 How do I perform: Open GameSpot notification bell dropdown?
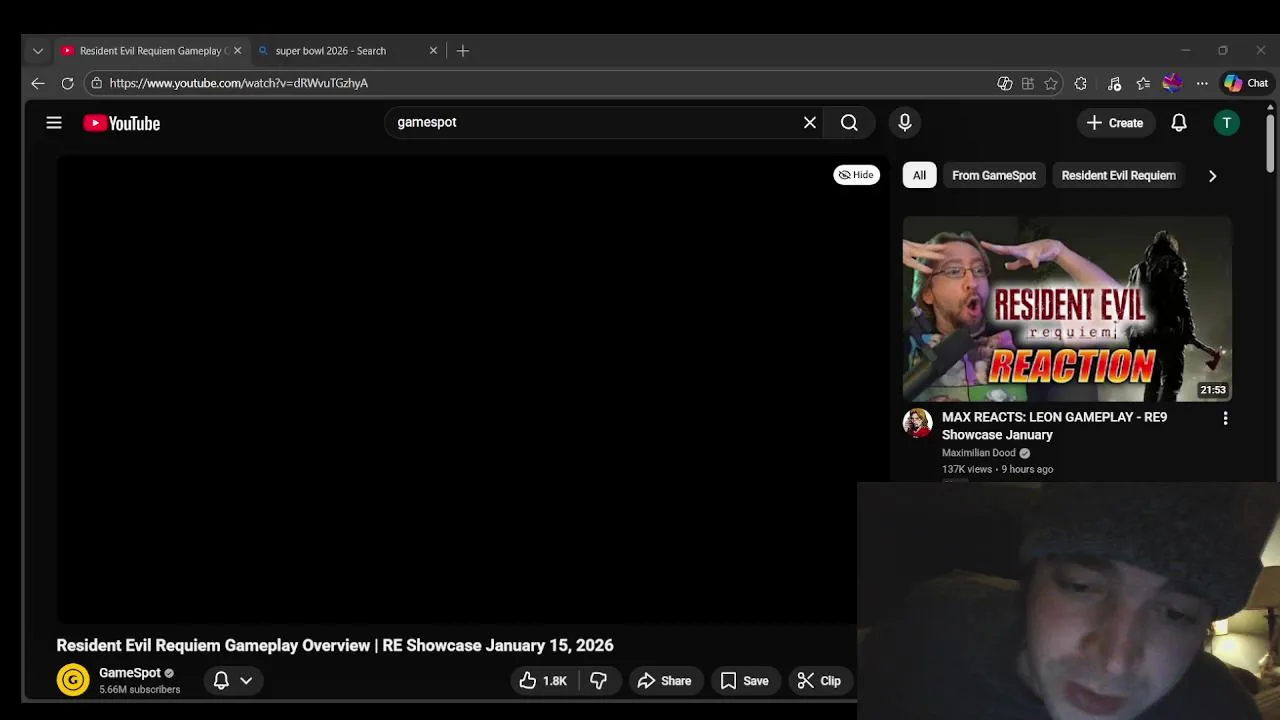(232, 681)
